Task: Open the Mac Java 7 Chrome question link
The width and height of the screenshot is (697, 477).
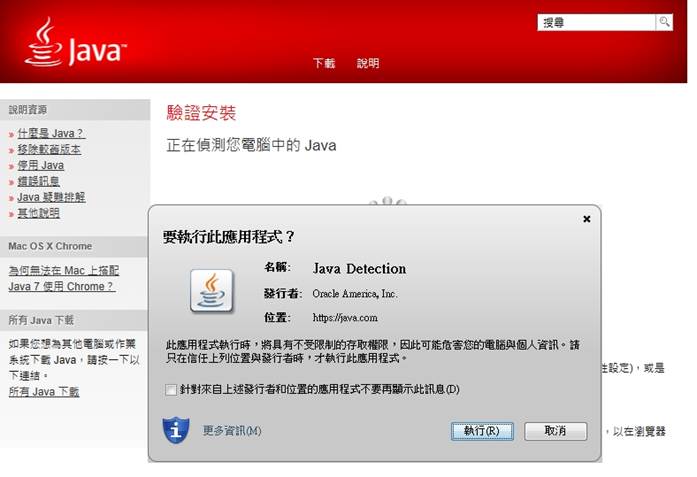Action: click(64, 278)
